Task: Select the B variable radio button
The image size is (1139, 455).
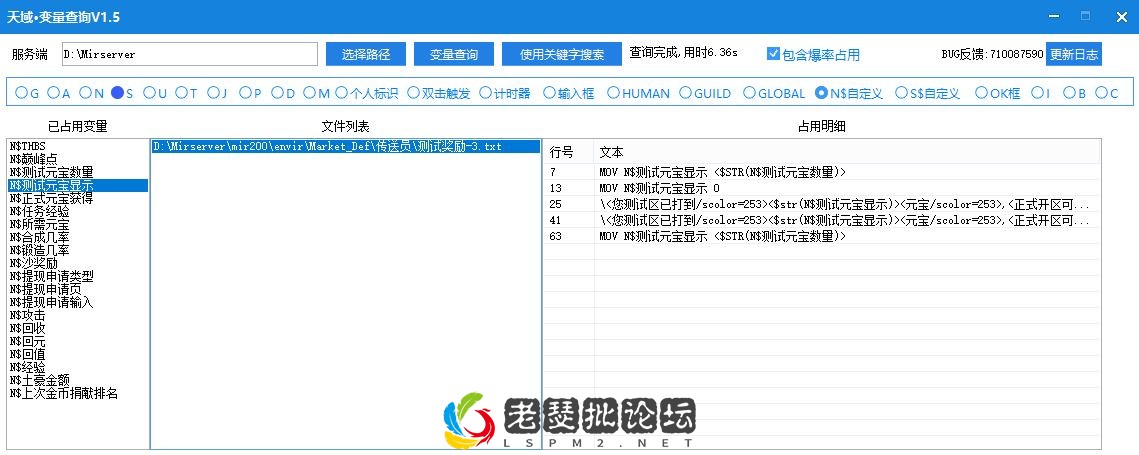Action: click(1069, 93)
